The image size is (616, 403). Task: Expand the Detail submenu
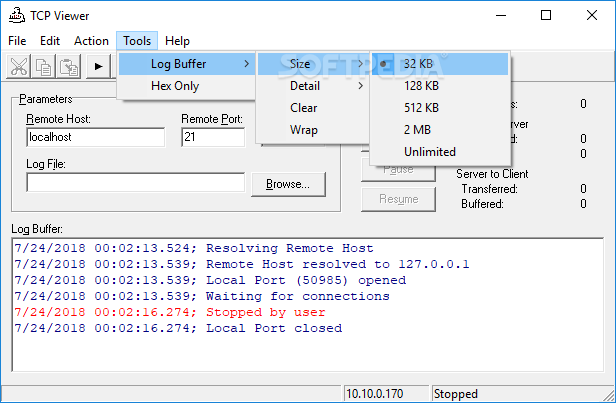pyautogui.click(x=313, y=86)
